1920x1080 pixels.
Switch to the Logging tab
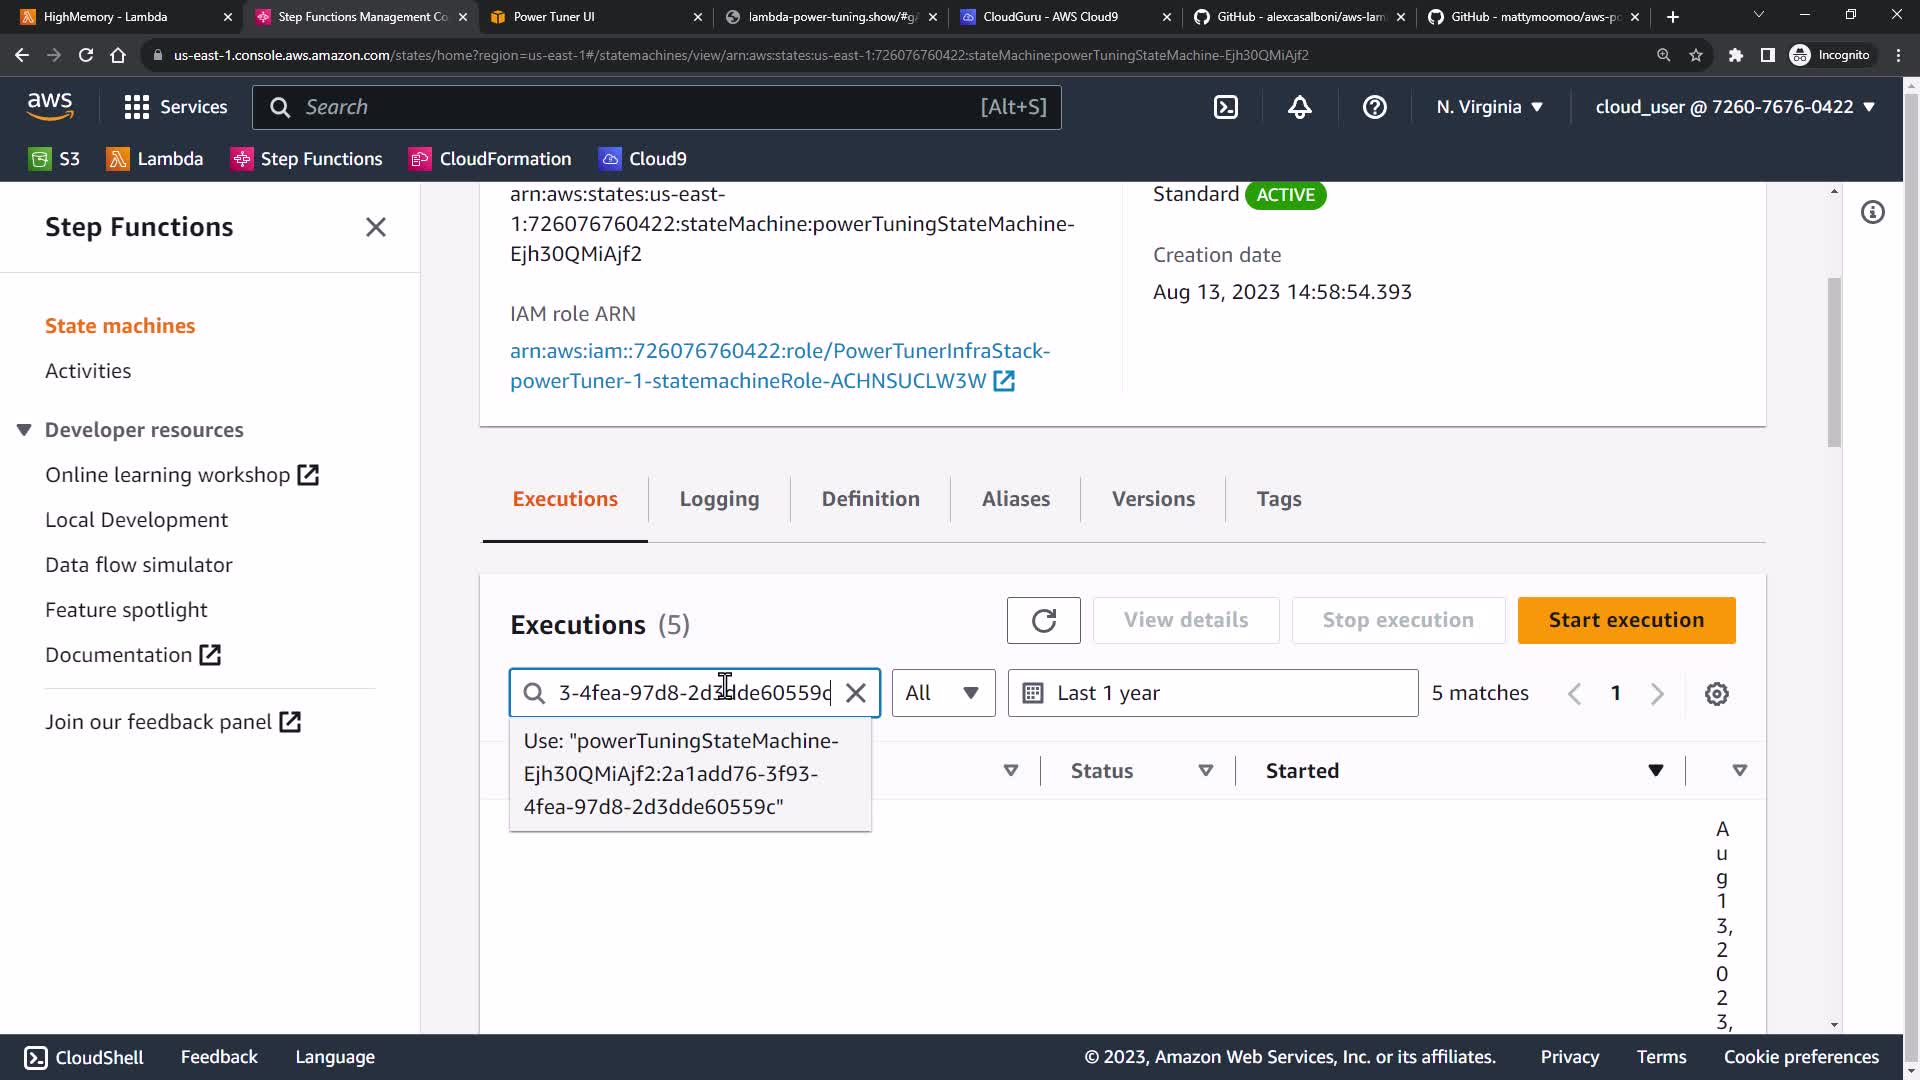[719, 499]
